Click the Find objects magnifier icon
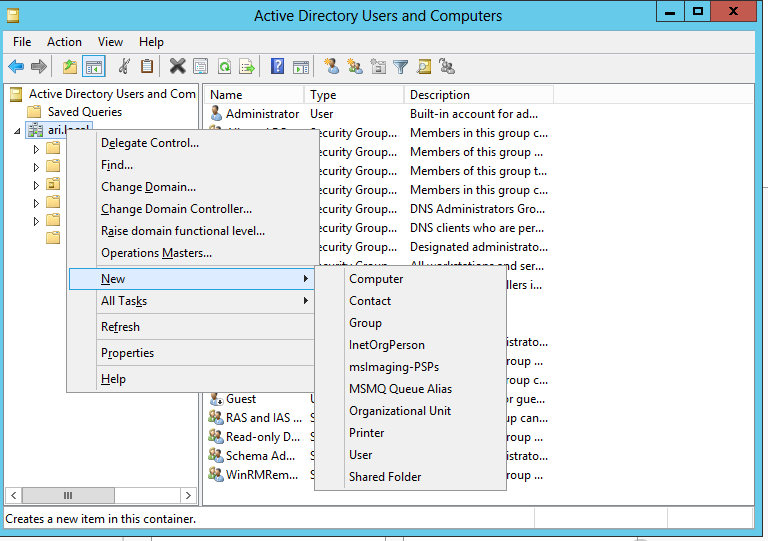This screenshot has height=541, width=768. (x=424, y=66)
